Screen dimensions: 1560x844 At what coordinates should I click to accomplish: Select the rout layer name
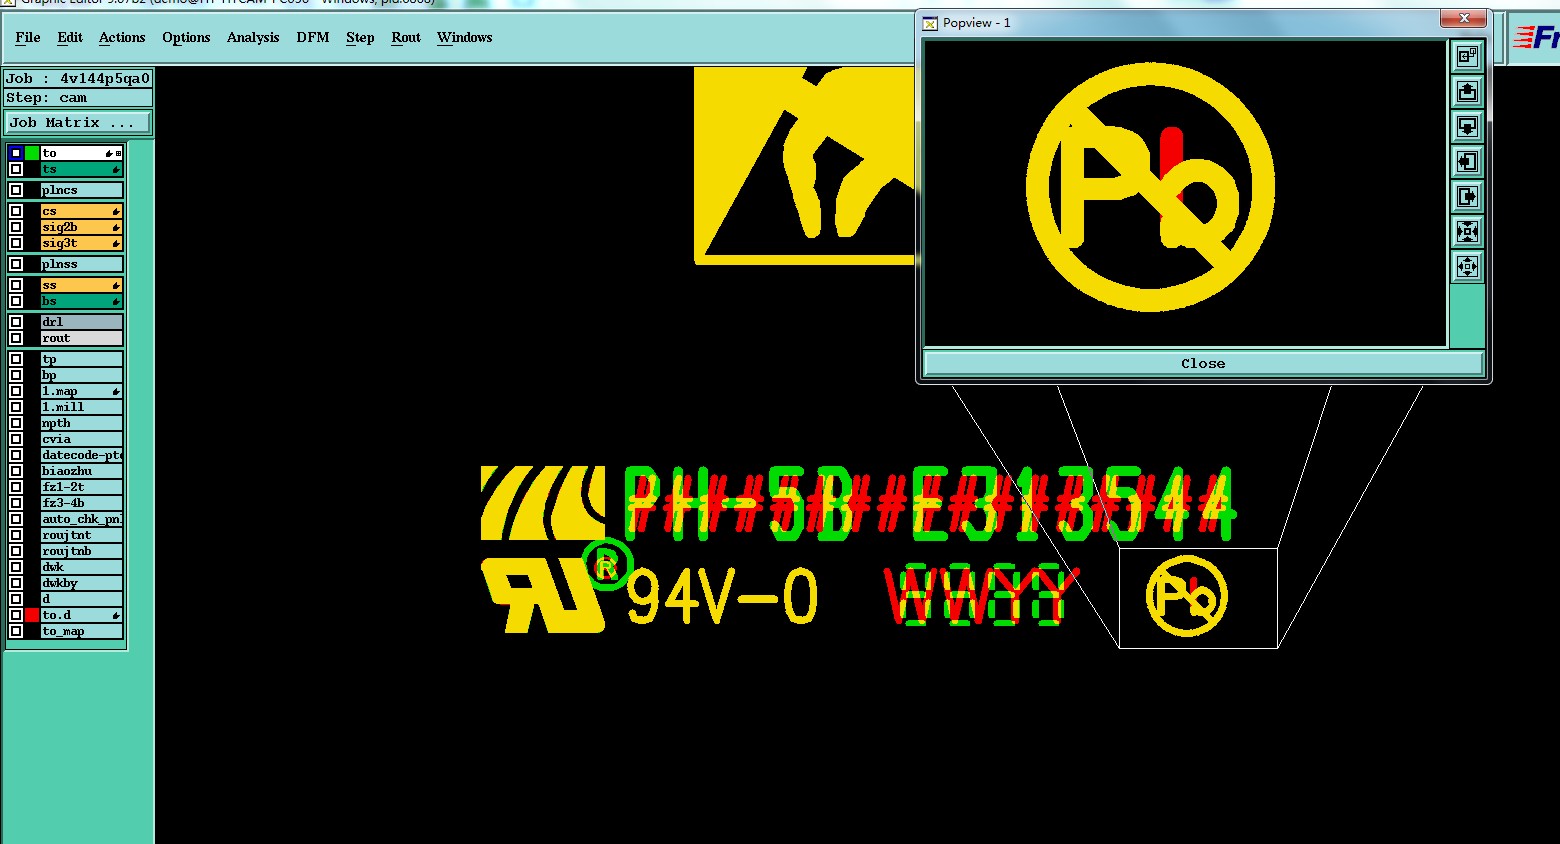(81, 338)
